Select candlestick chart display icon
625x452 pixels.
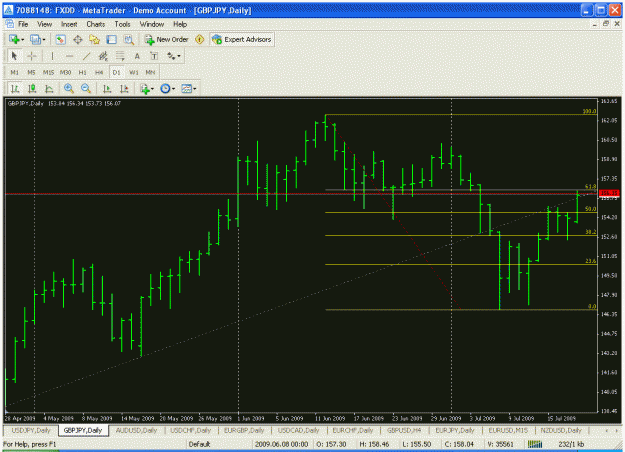click(32, 89)
